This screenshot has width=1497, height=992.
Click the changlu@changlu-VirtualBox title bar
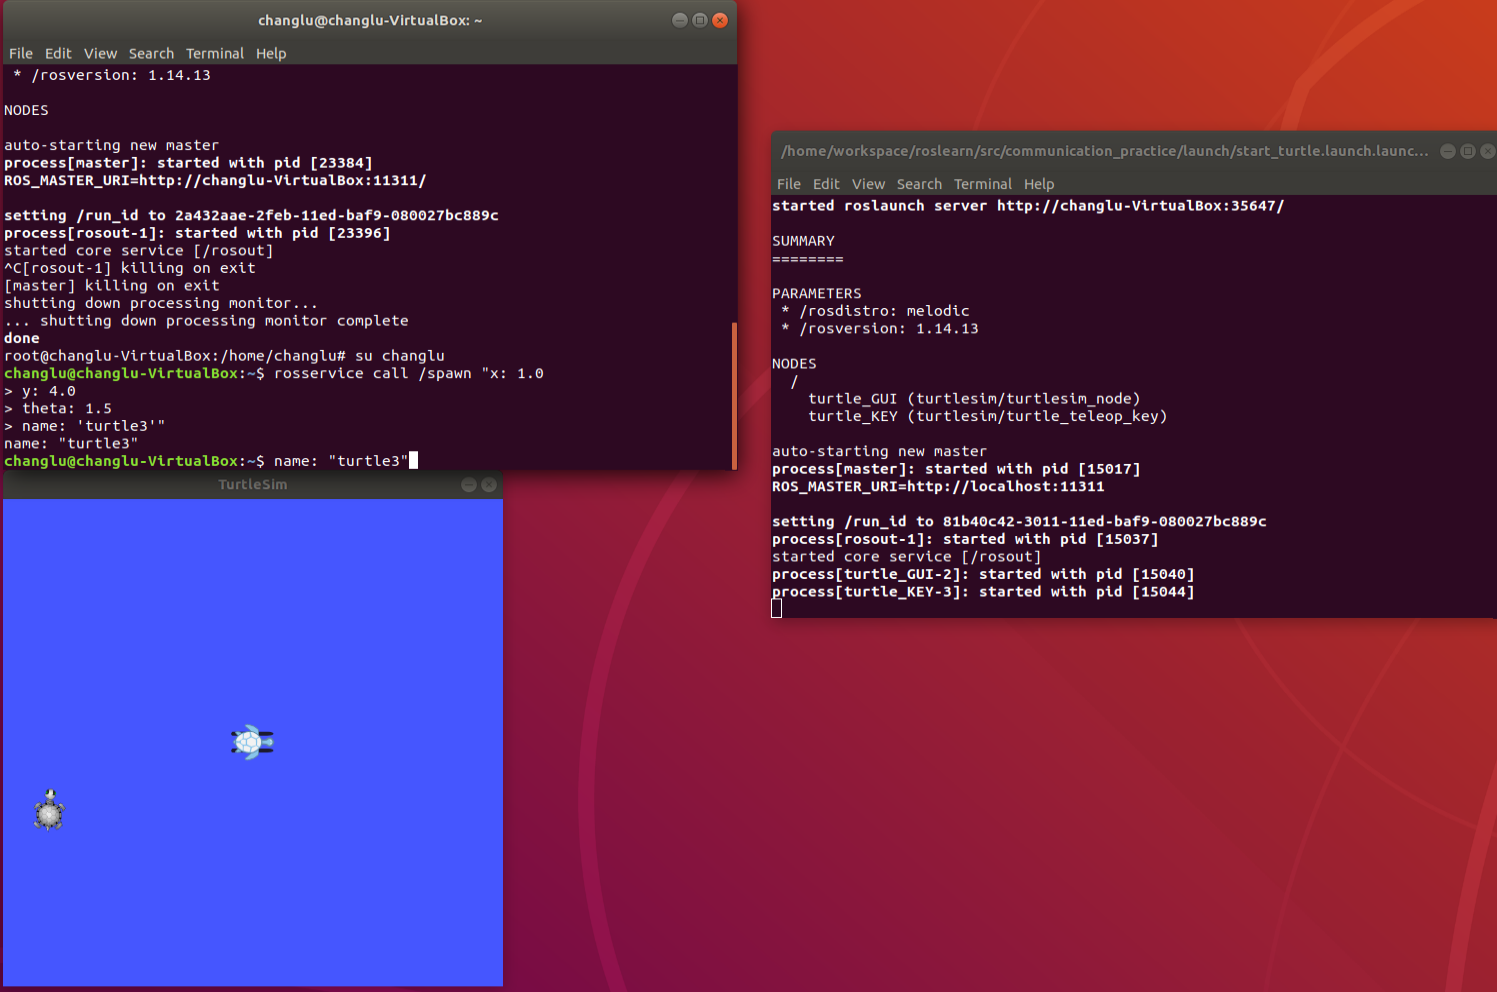point(369,20)
